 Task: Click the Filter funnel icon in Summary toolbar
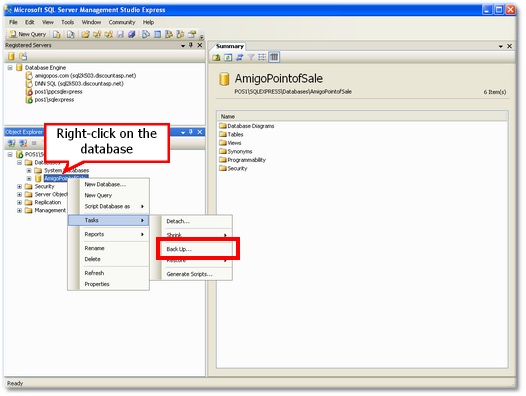point(251,57)
